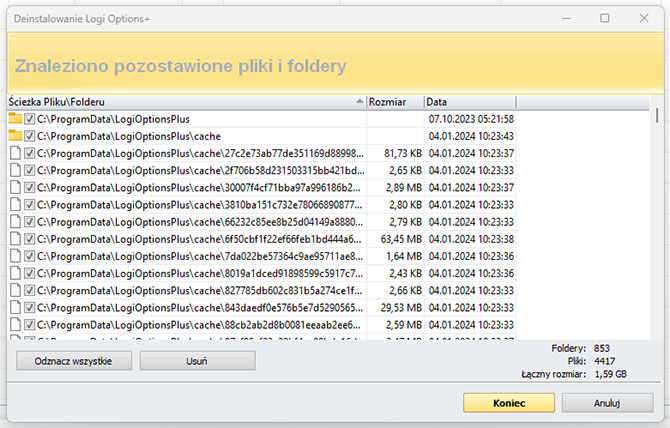Sort list by Data column header
Viewport: 670px width, 428px height.
coord(470,102)
